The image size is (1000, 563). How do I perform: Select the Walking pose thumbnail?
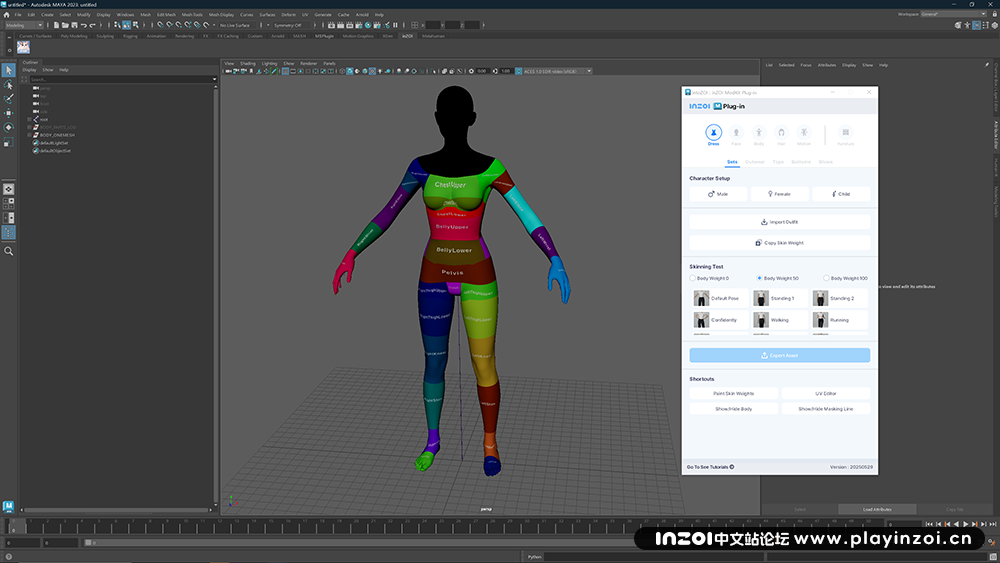pyautogui.click(x=761, y=319)
